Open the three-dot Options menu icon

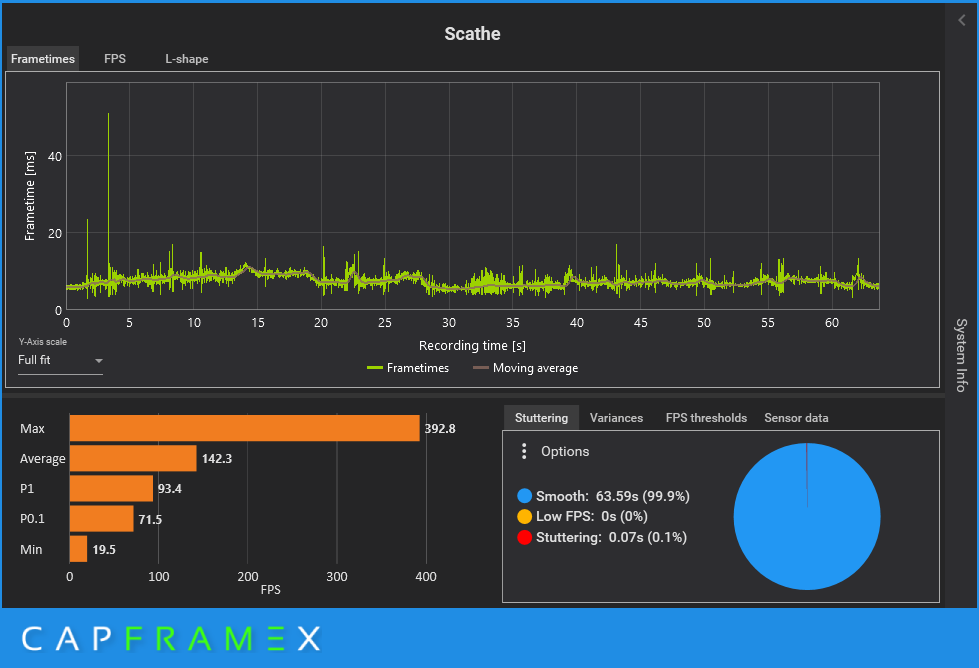click(524, 451)
